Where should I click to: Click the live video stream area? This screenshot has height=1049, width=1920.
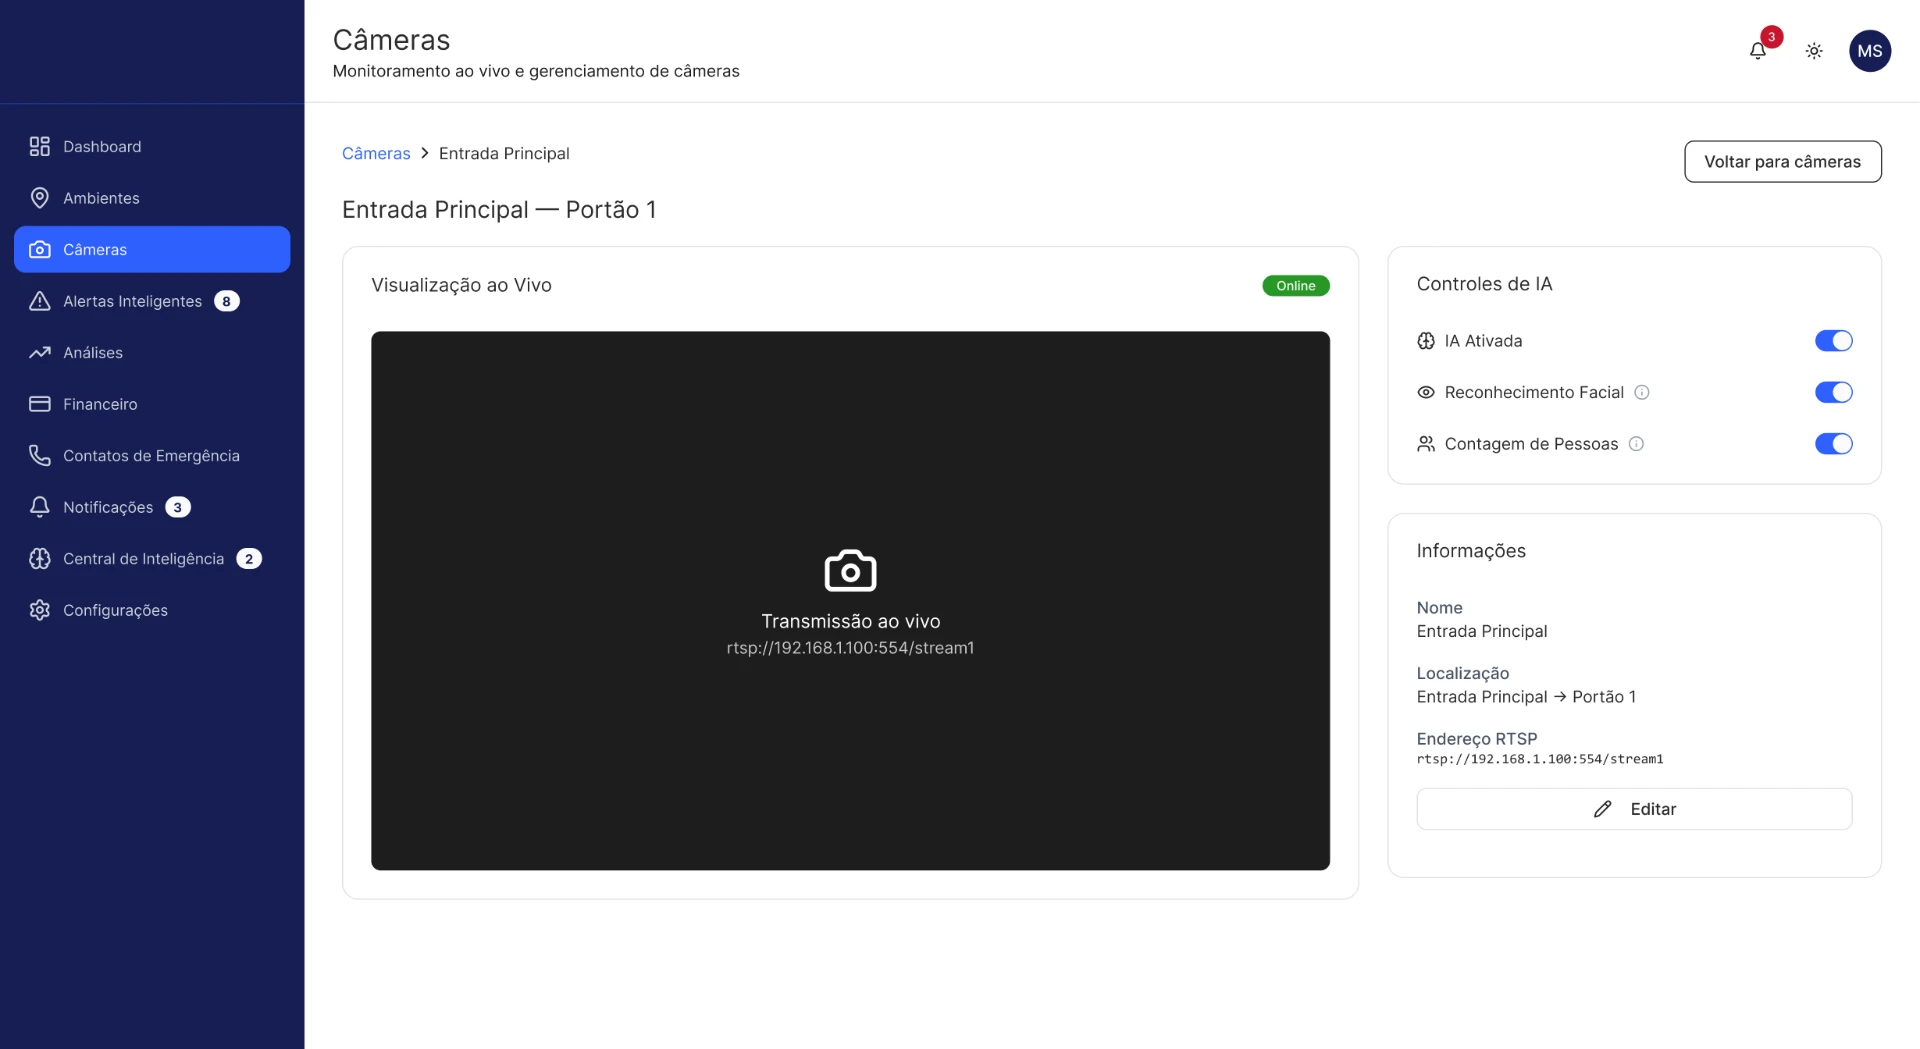click(850, 601)
